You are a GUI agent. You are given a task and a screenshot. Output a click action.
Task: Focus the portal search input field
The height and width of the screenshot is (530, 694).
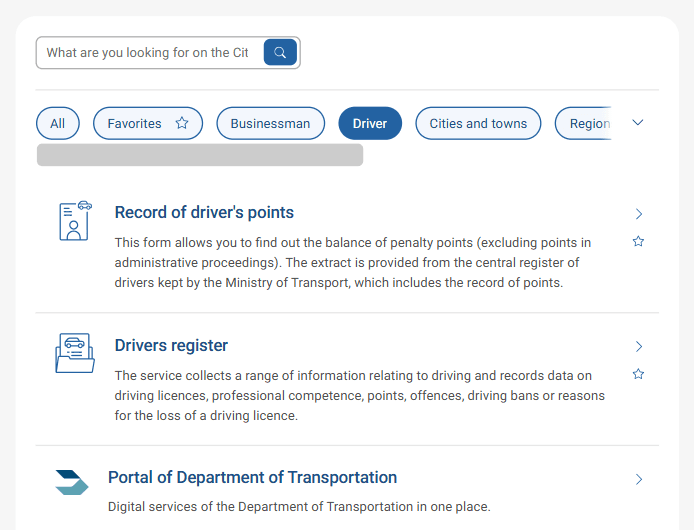148,53
